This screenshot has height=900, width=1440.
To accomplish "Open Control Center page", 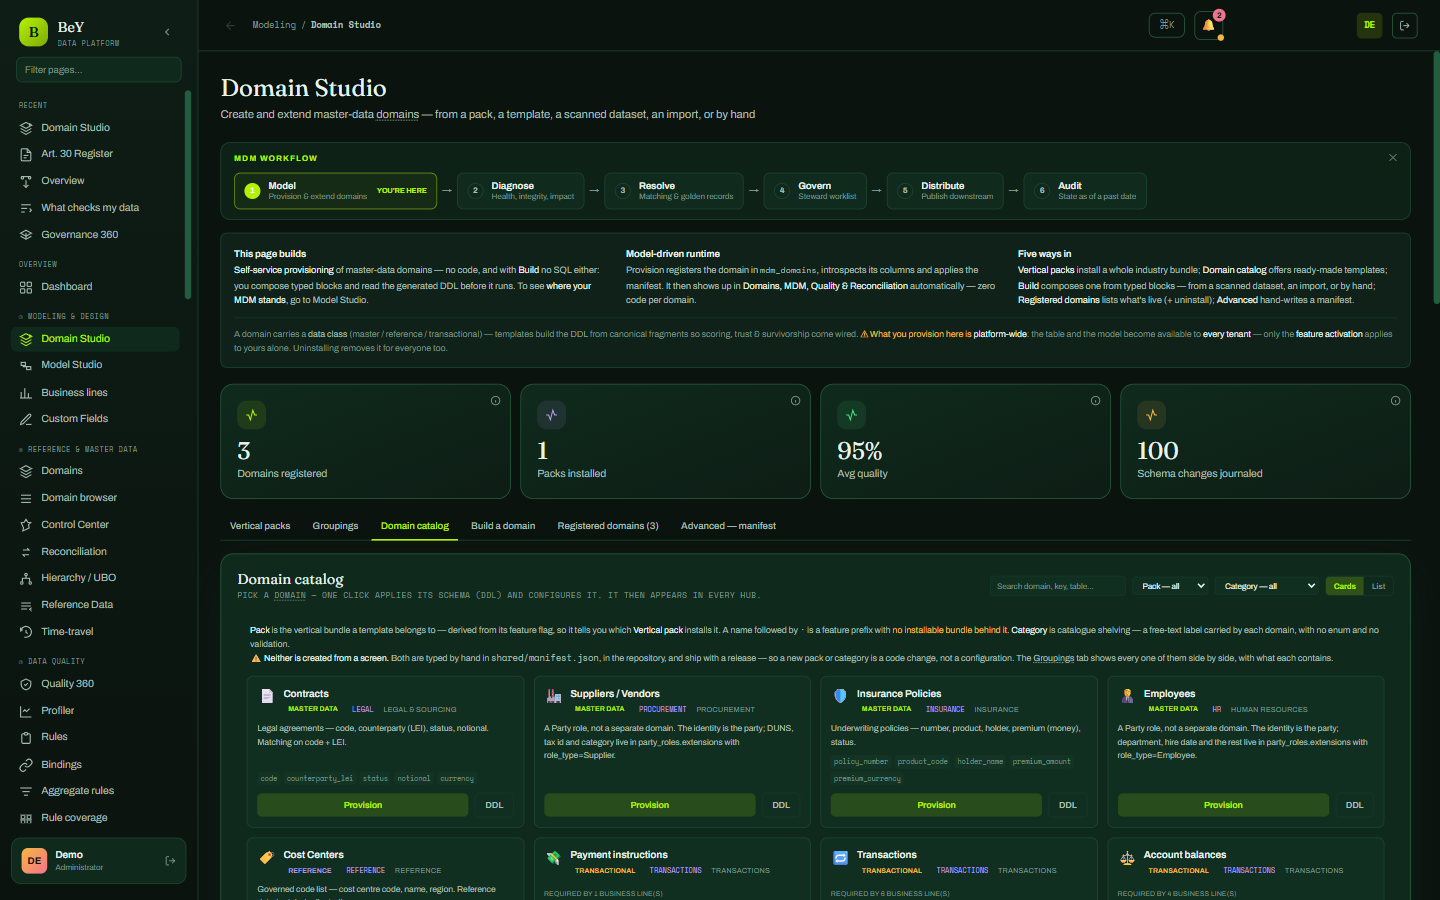I will pos(96,525).
